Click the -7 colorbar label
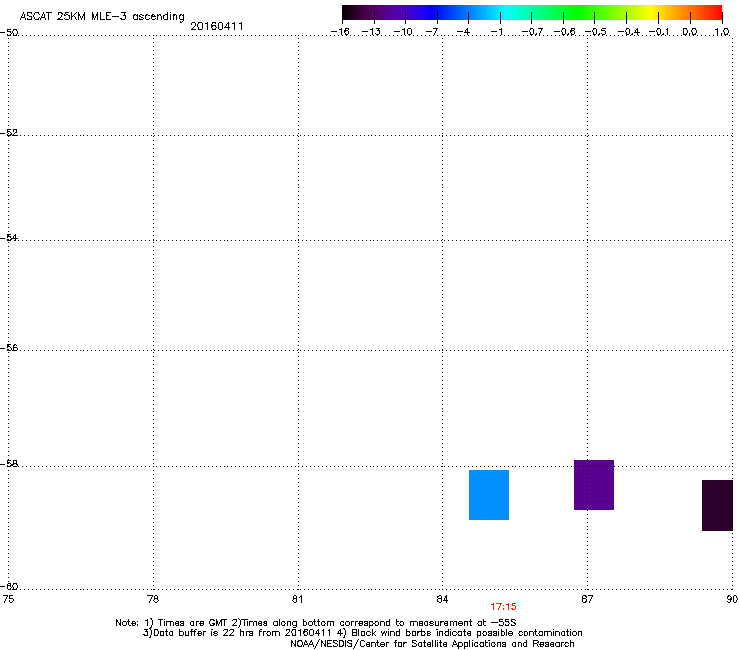This screenshot has height=650, width=740. click(432, 32)
